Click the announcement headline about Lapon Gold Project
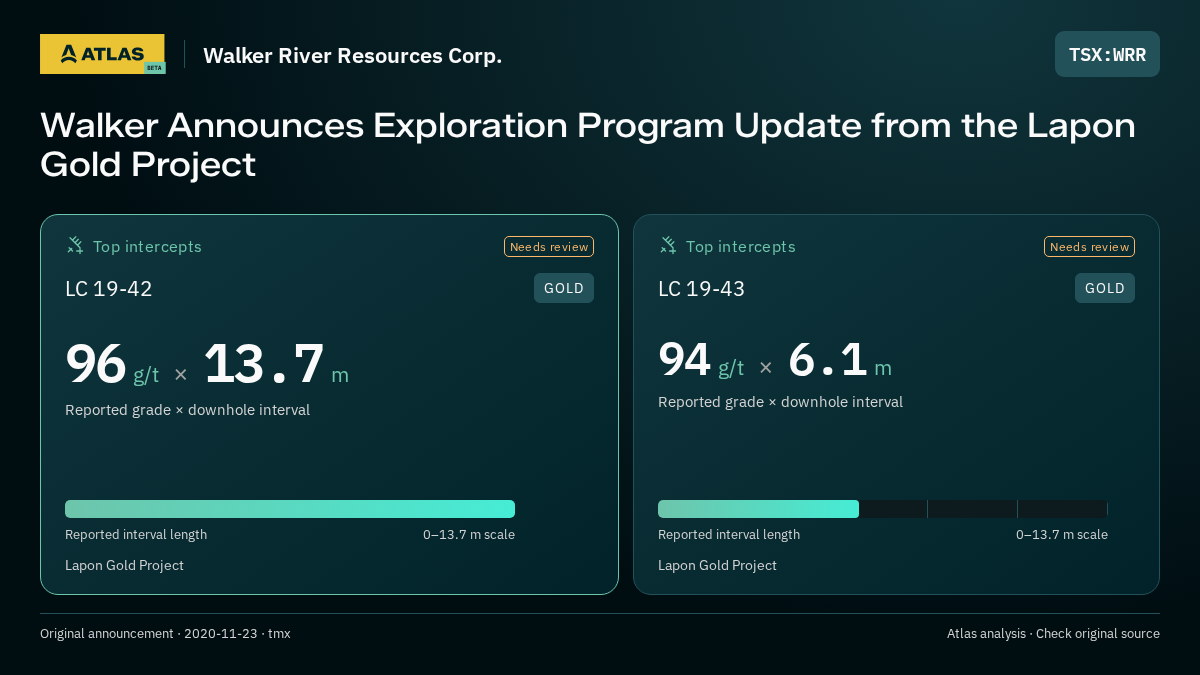 tap(588, 144)
